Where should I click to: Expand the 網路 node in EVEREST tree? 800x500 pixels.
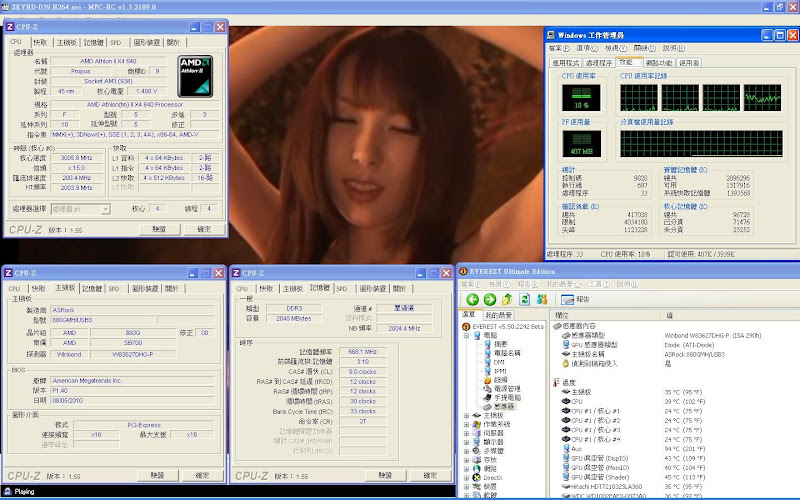coord(466,469)
